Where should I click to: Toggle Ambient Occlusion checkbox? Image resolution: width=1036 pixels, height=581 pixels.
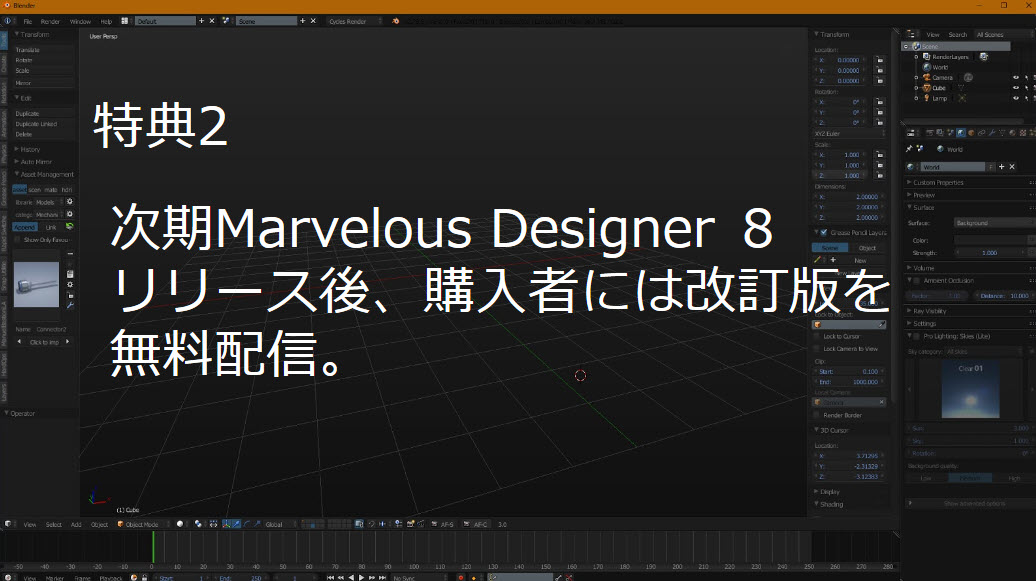pyautogui.click(x=916, y=280)
